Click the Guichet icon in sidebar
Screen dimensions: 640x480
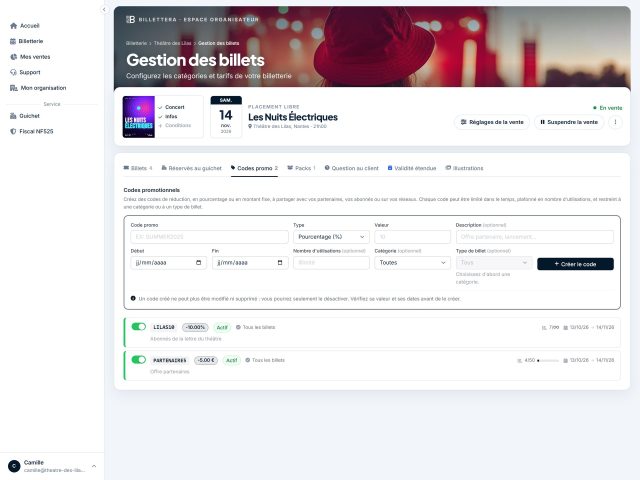coord(13,116)
